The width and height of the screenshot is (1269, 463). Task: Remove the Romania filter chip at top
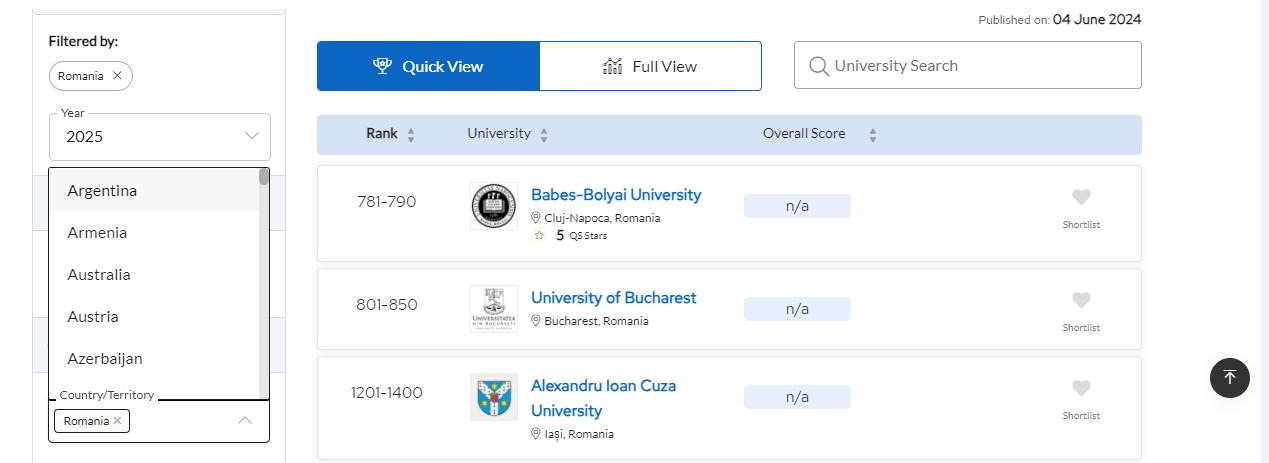117,76
